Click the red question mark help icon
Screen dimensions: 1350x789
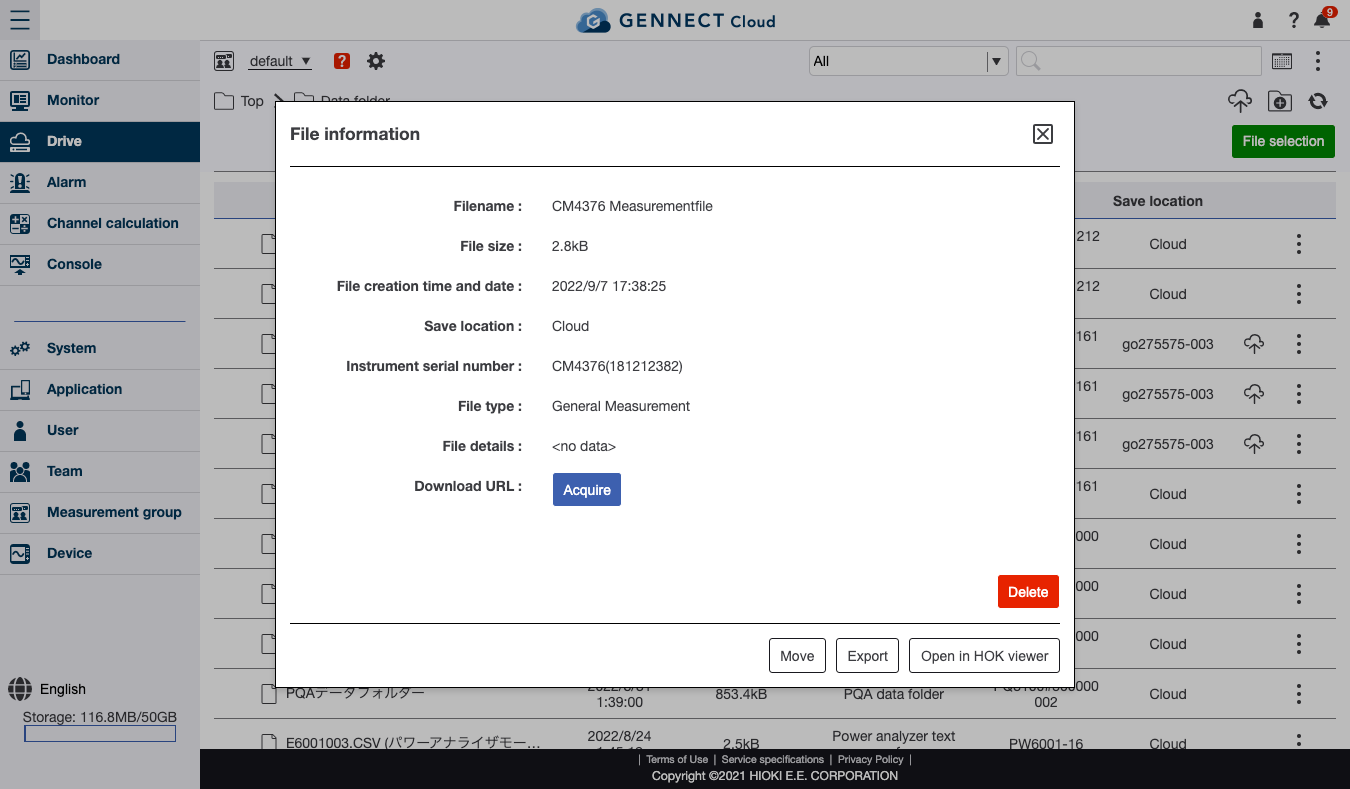click(342, 61)
